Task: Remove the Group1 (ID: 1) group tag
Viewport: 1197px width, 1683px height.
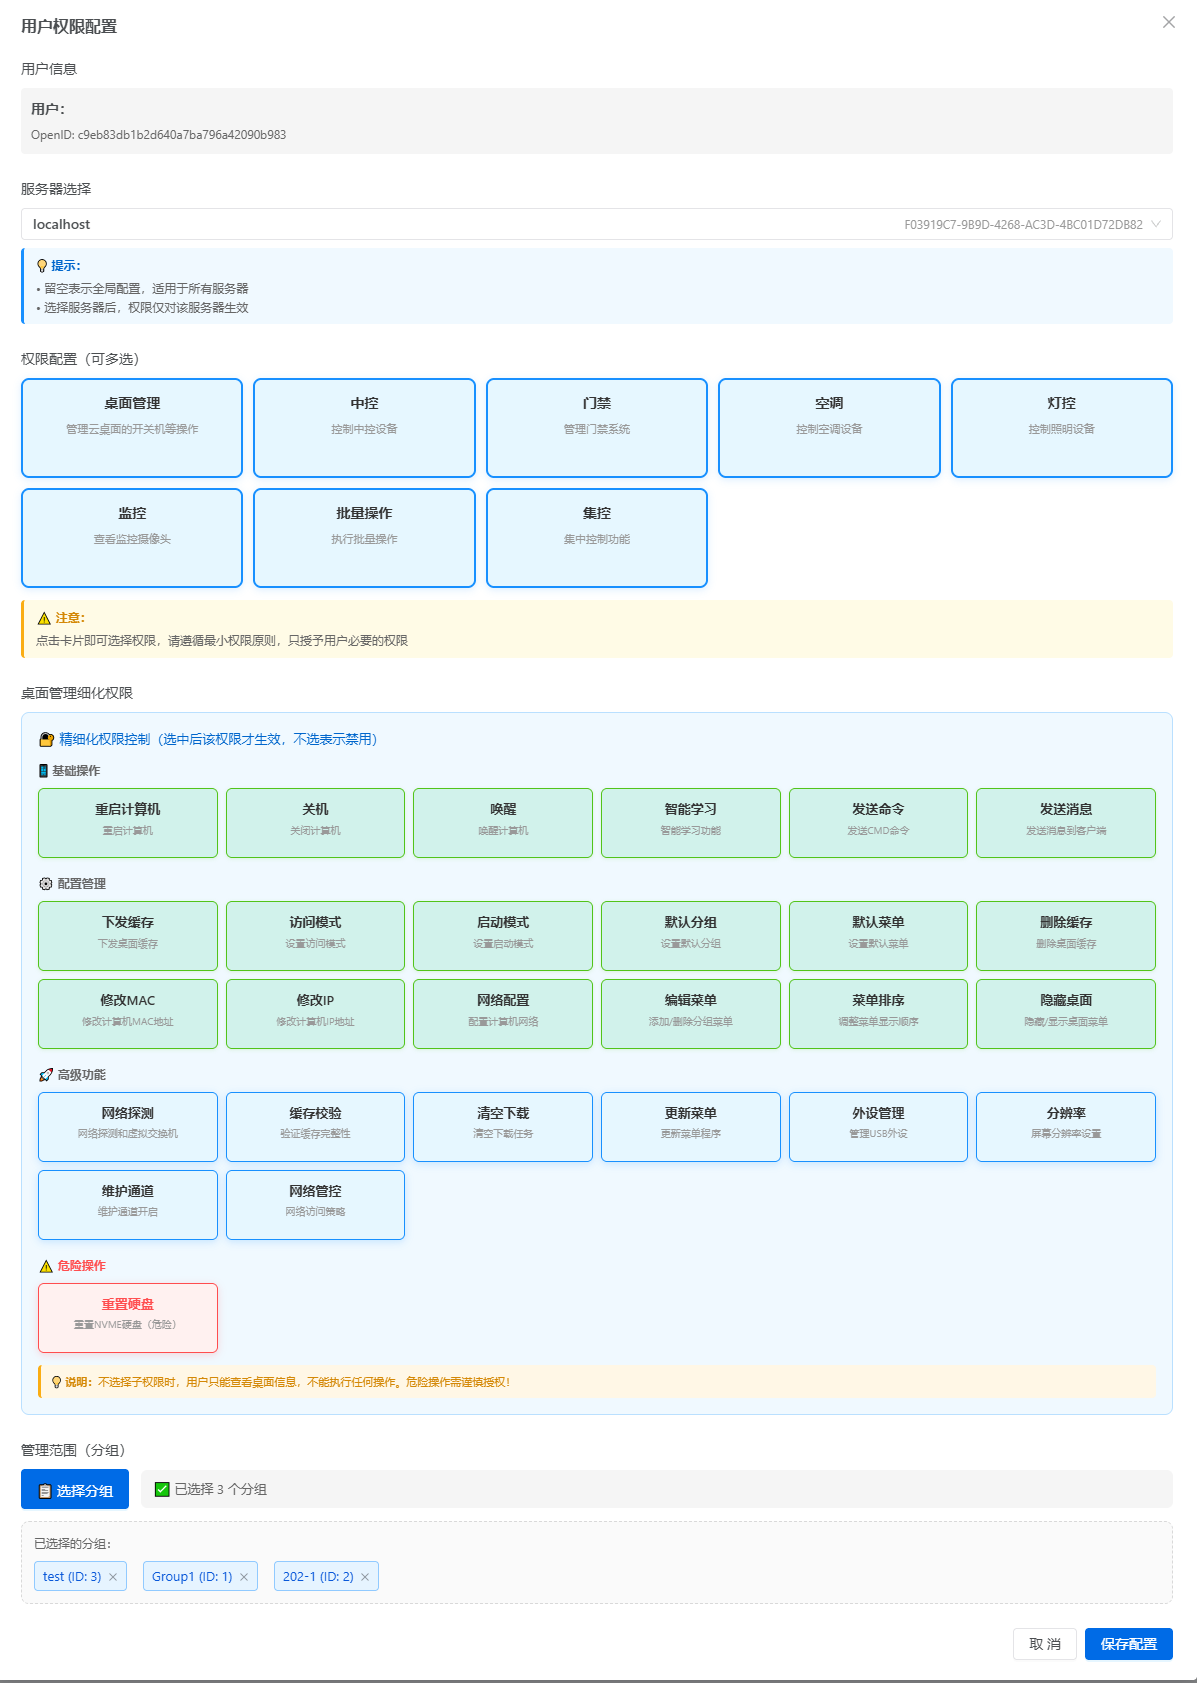Action: [244, 1577]
